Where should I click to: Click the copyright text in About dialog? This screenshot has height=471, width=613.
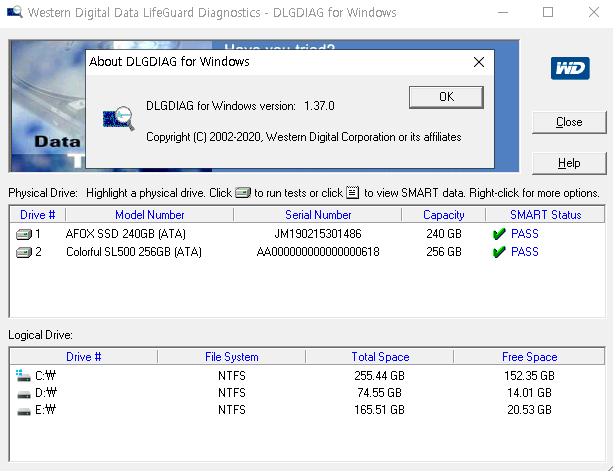pyautogui.click(x=303, y=137)
